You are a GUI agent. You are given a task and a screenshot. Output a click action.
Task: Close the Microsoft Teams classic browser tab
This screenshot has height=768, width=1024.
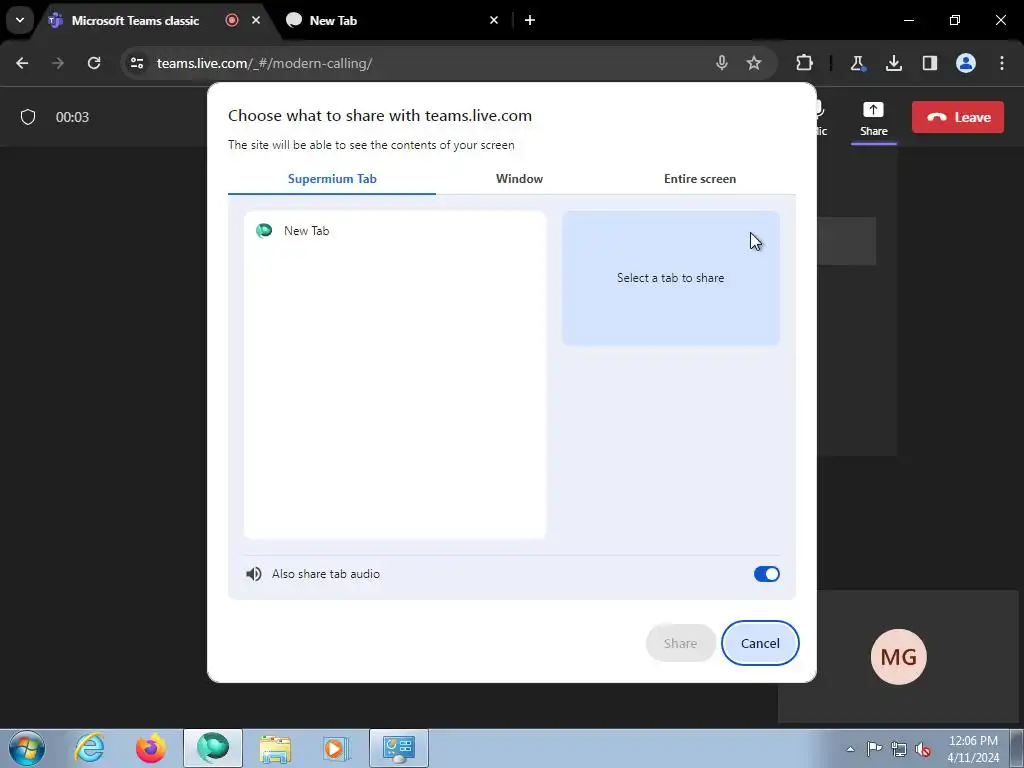[x=256, y=20]
